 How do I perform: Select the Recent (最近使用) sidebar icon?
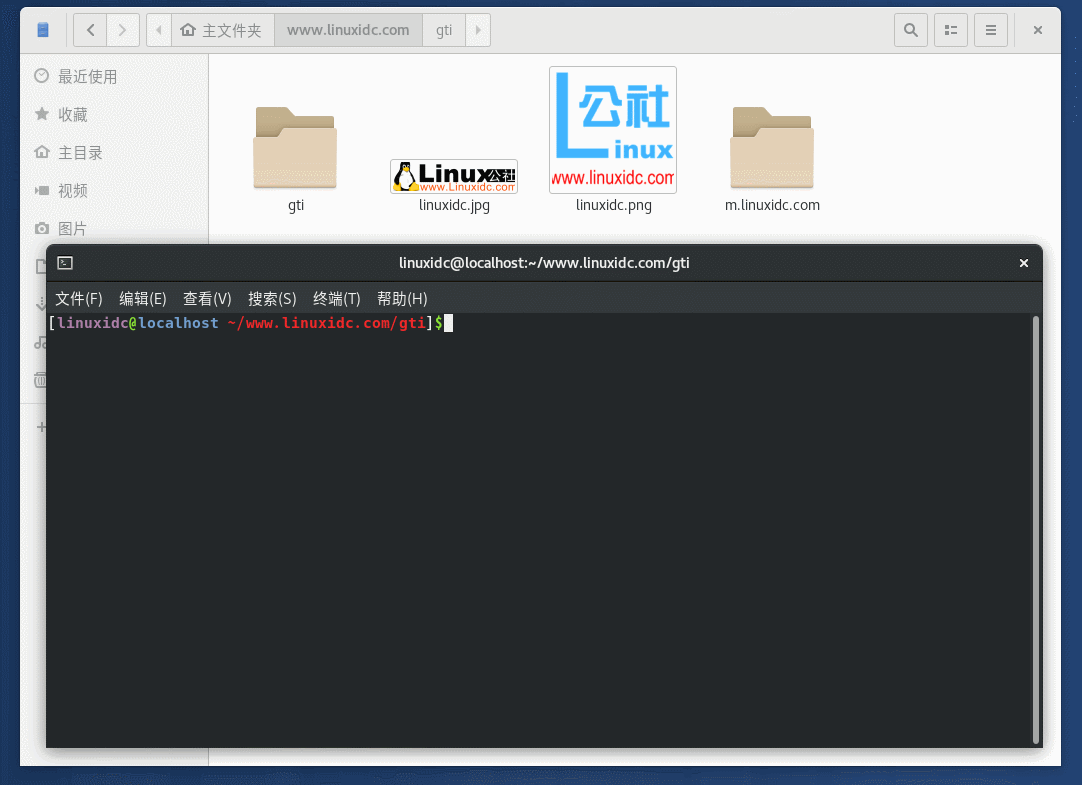pos(41,75)
